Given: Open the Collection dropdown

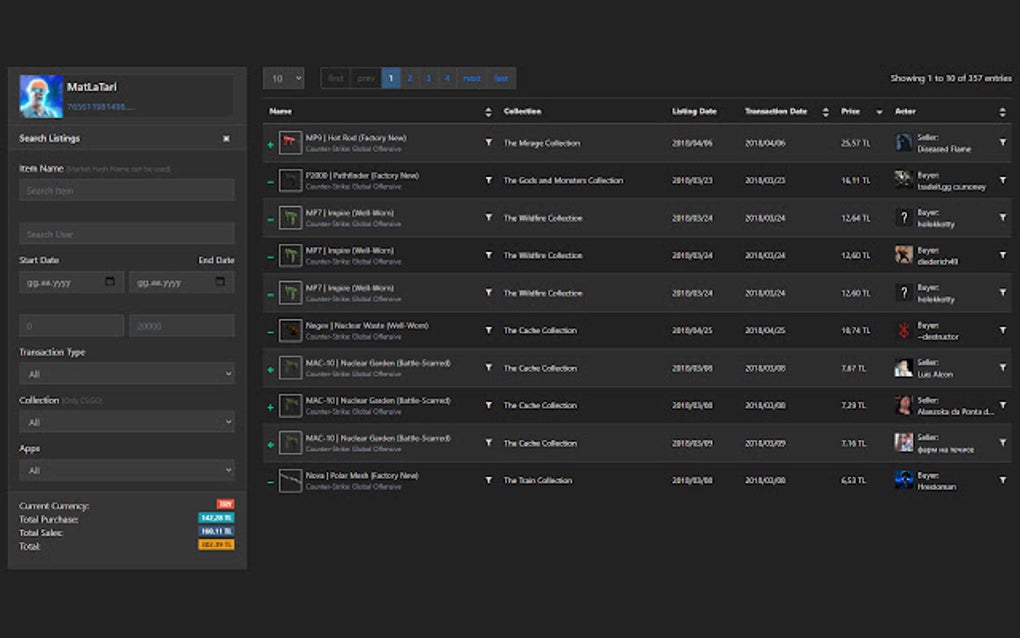Looking at the screenshot, I should [127, 421].
